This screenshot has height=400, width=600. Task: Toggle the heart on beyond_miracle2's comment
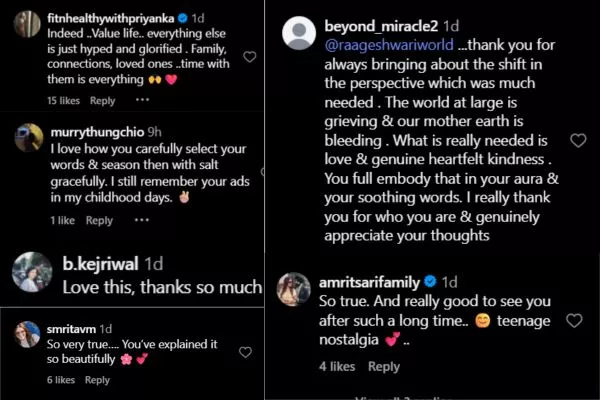(577, 141)
